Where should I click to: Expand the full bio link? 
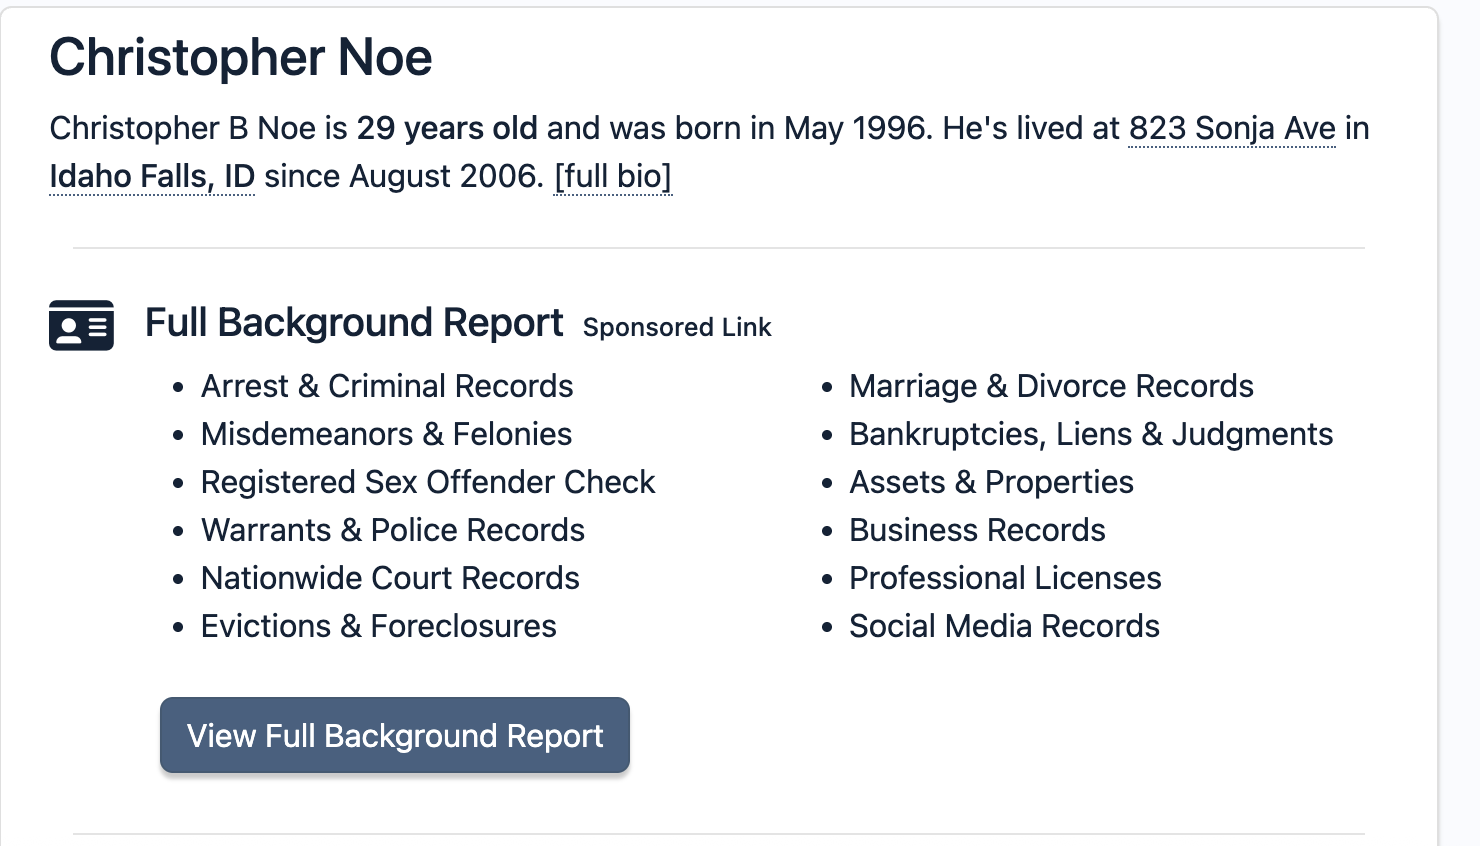pos(613,177)
